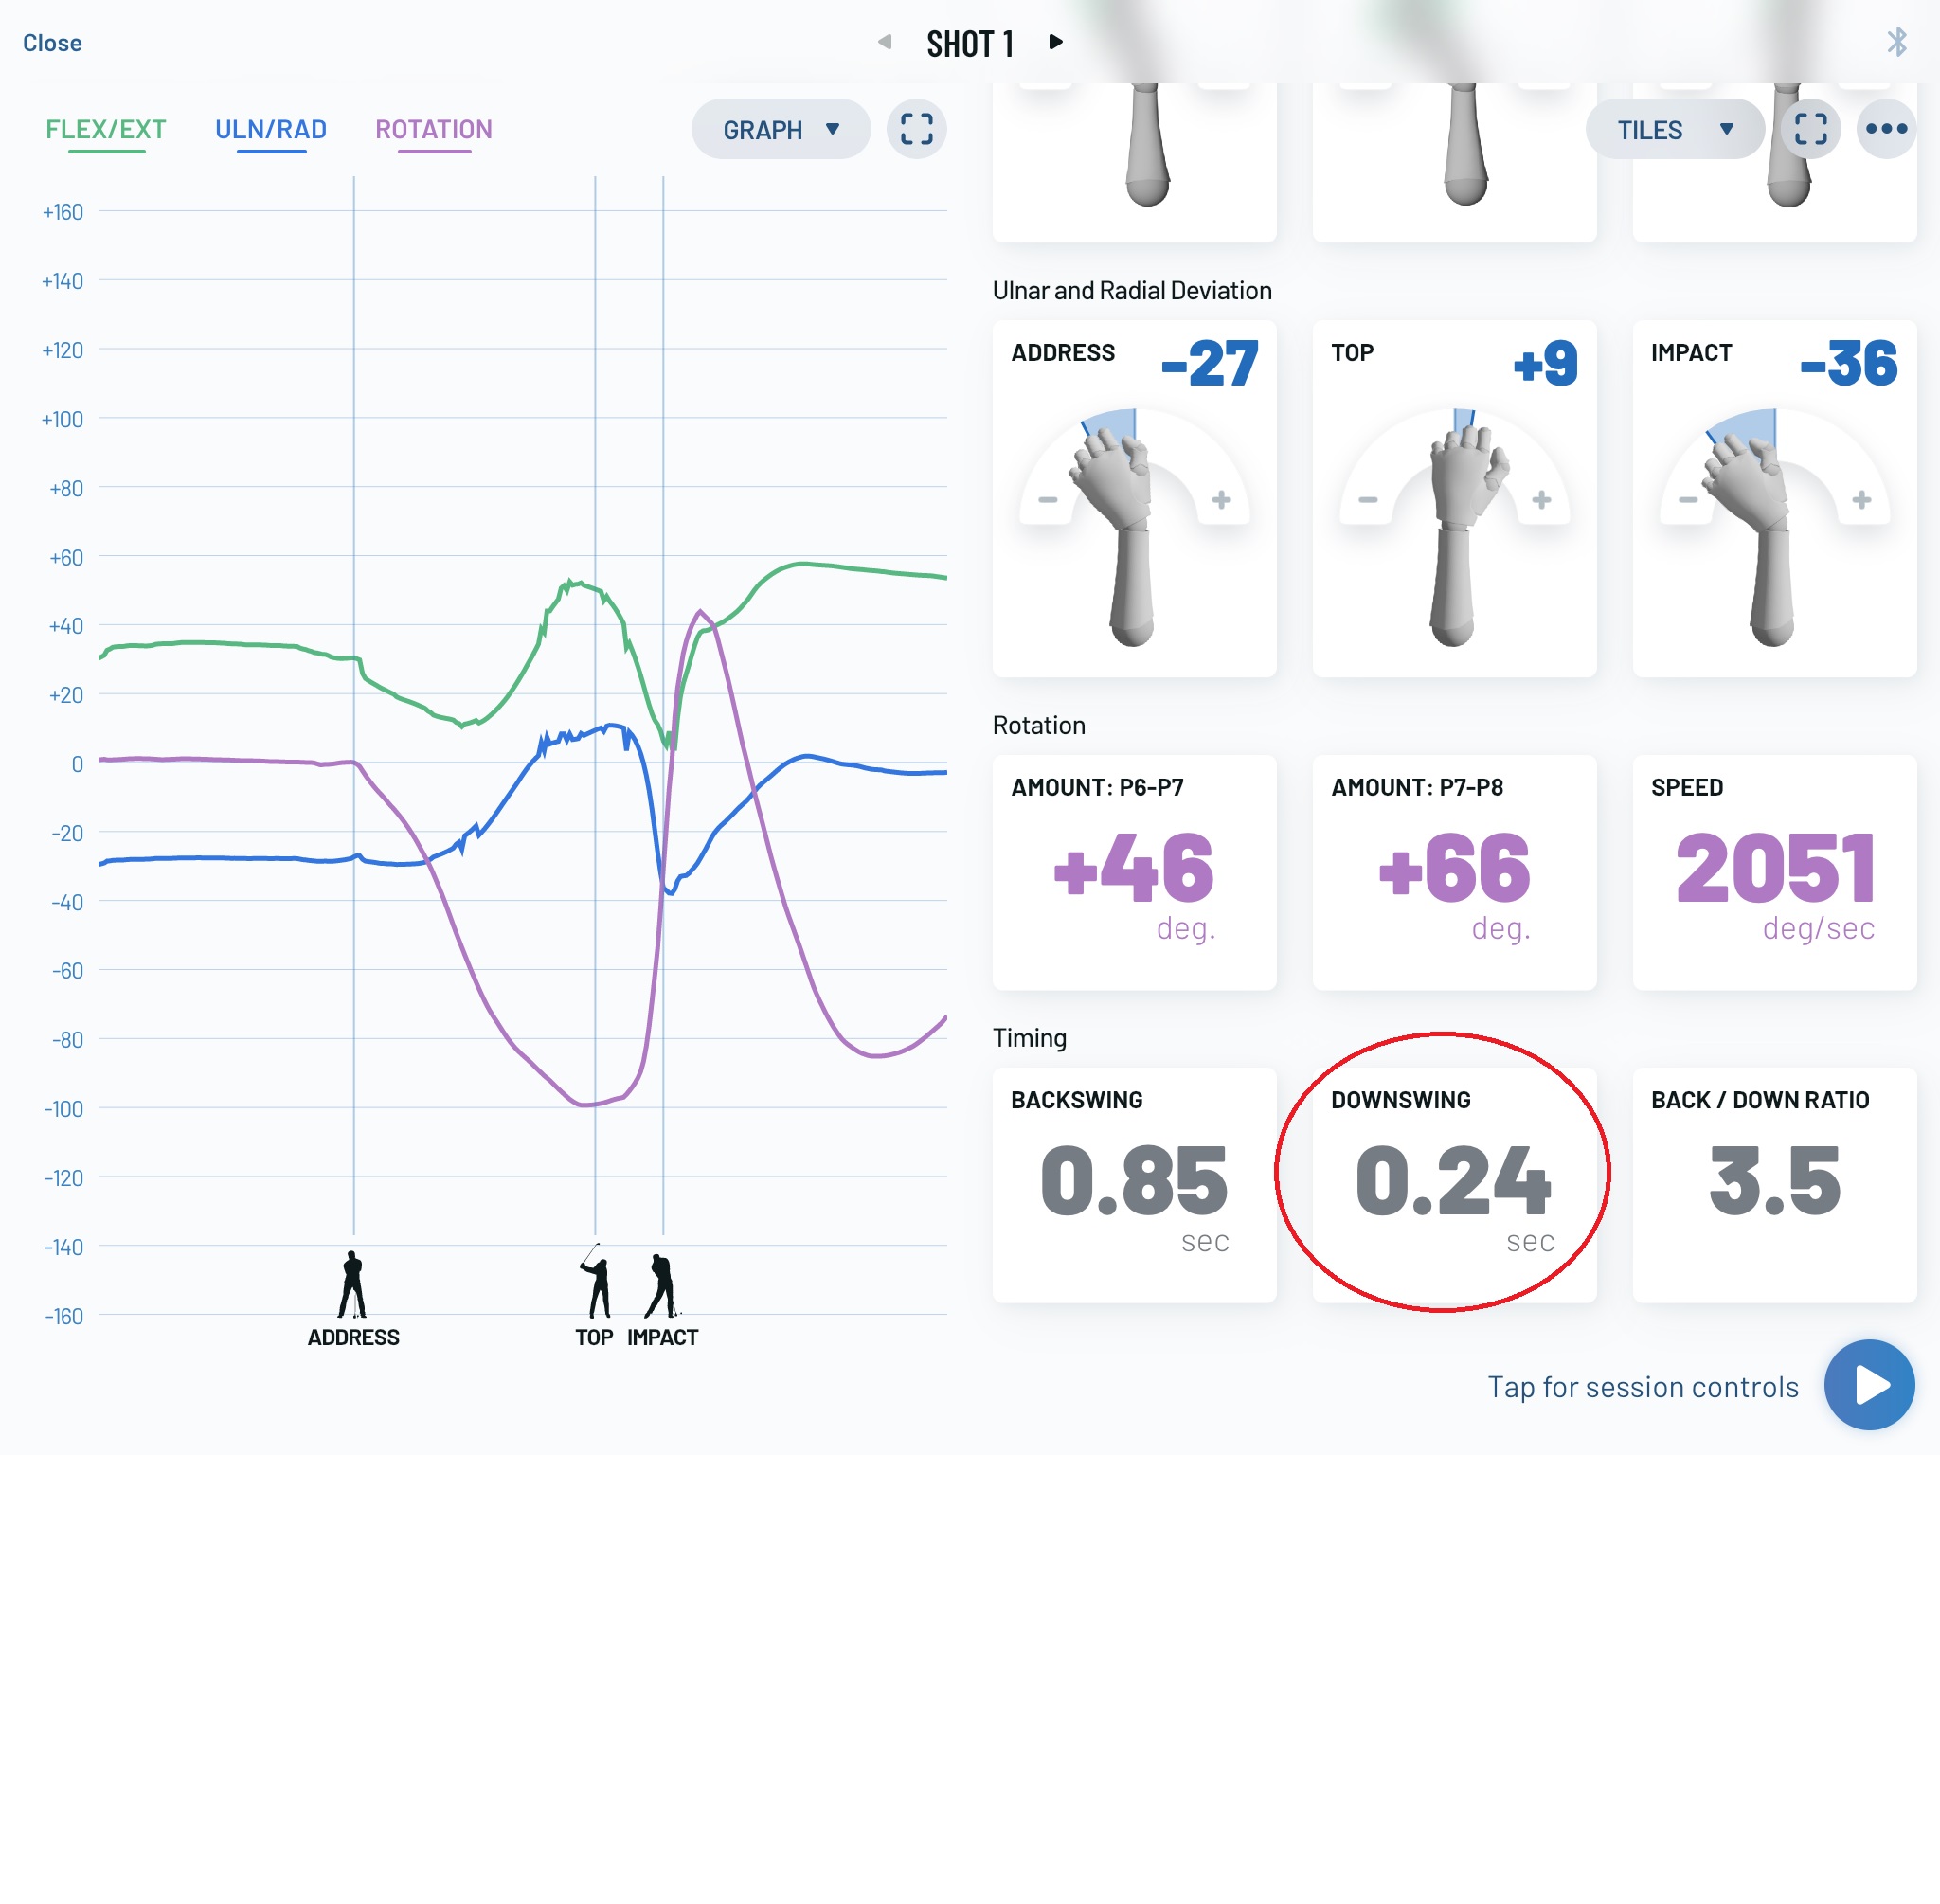The image size is (1940, 1904).
Task: Tap the 'Tap for session controls' text
Action: 1642,1387
